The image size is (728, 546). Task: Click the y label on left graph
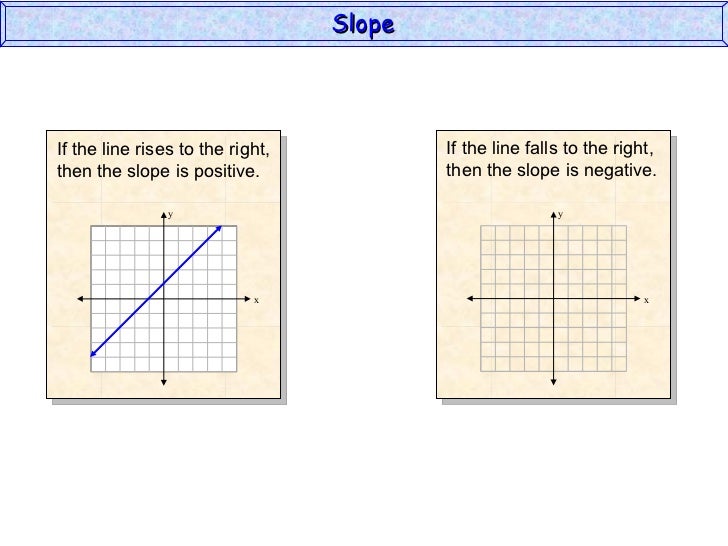click(171, 214)
